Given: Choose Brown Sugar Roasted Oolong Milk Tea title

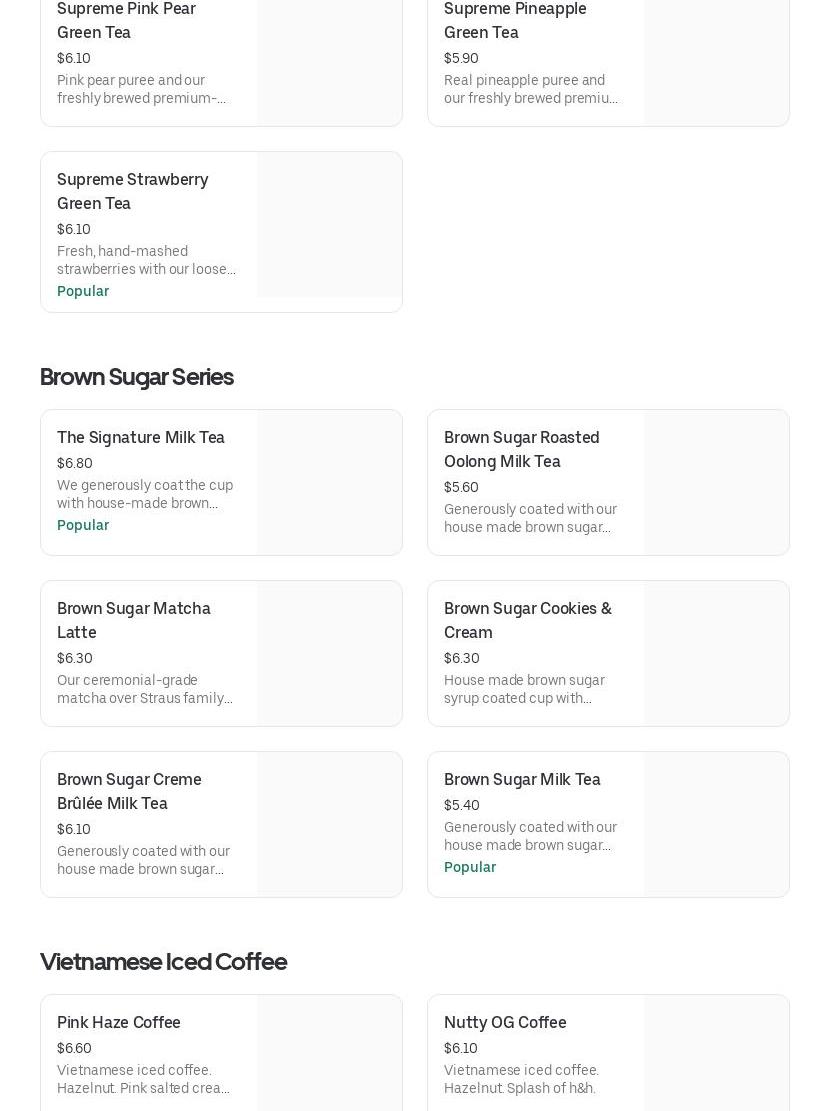Looking at the screenshot, I should point(521,449).
